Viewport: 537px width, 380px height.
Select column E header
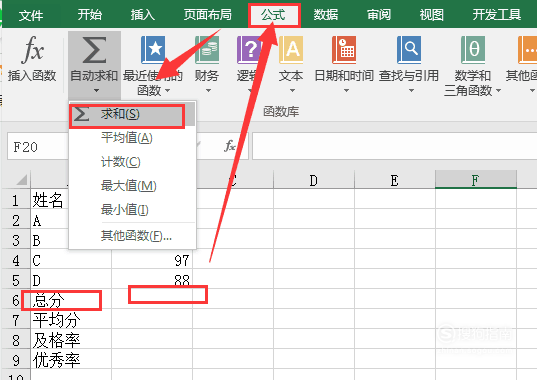(x=395, y=180)
